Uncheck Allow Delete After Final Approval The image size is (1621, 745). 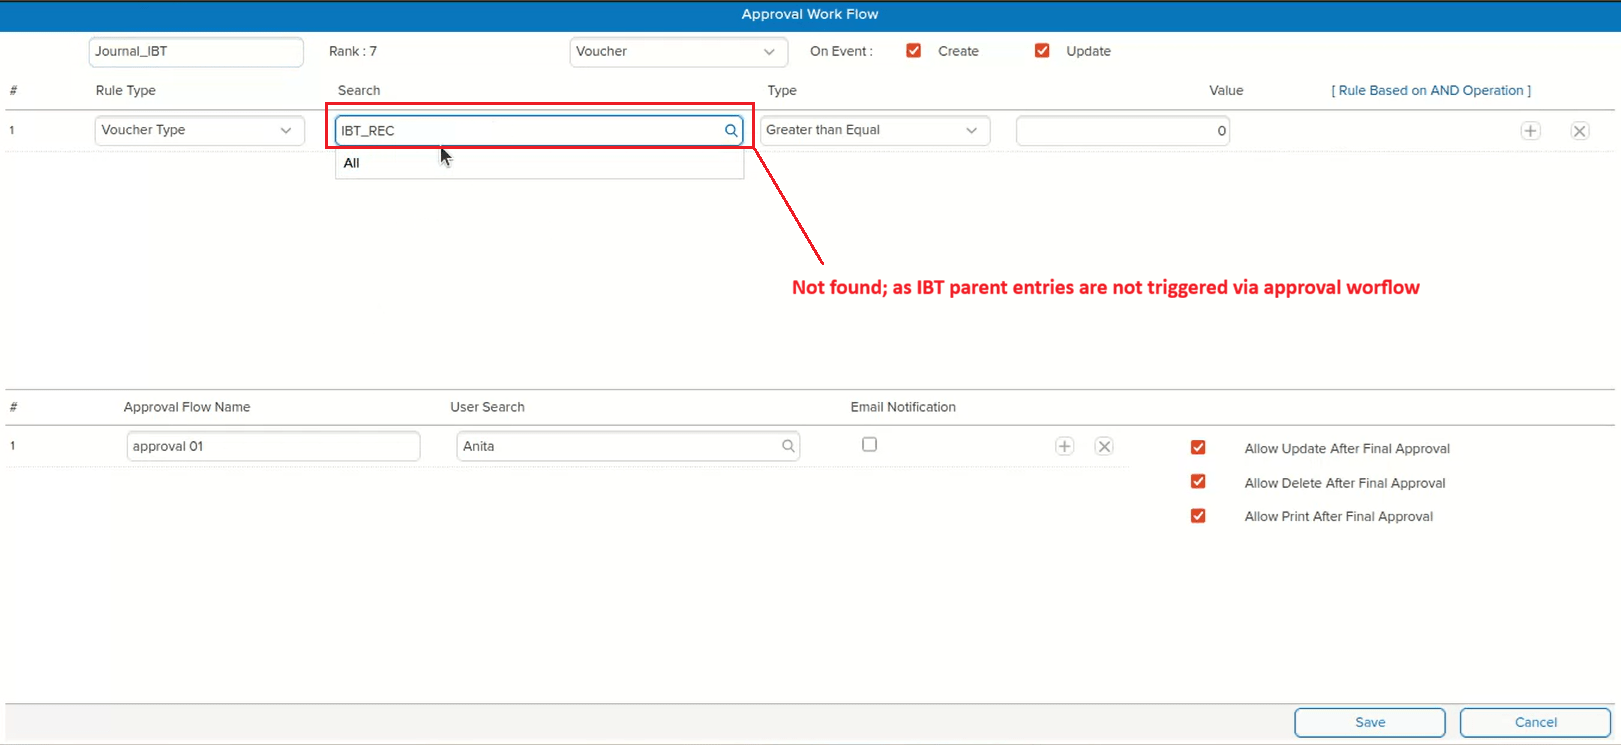click(1198, 482)
